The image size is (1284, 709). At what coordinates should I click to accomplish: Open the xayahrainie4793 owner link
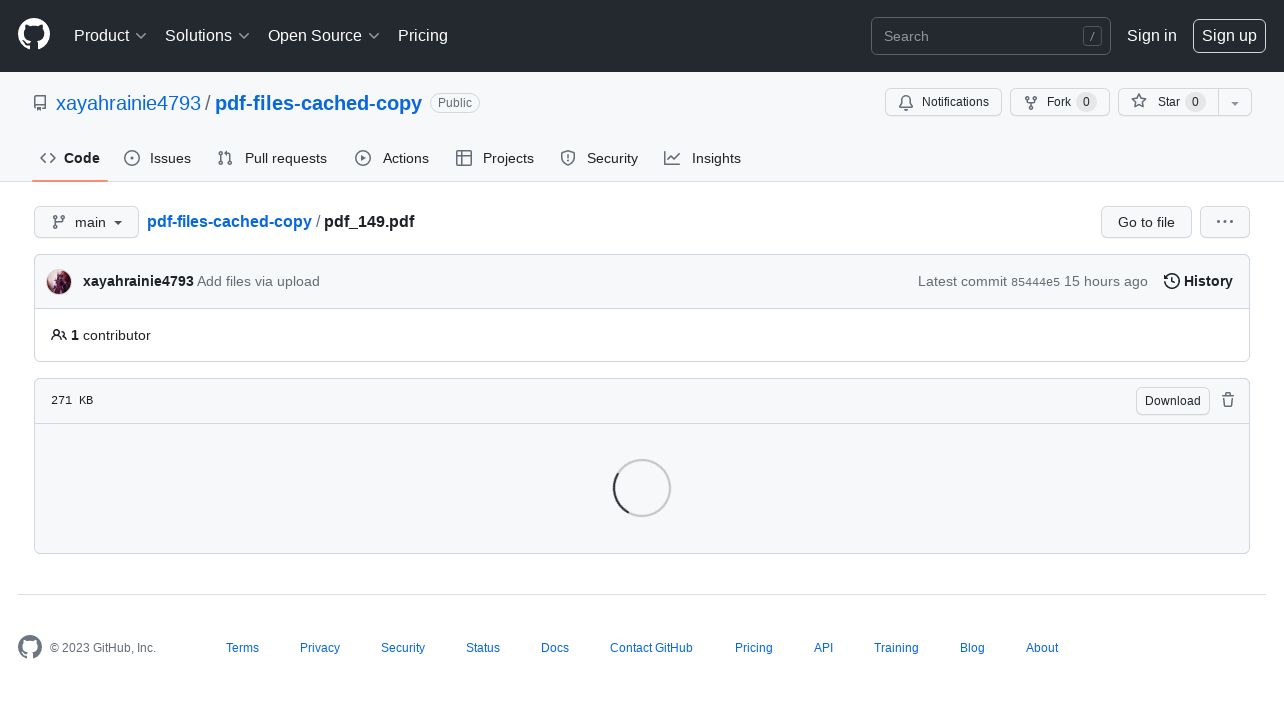tap(128, 103)
